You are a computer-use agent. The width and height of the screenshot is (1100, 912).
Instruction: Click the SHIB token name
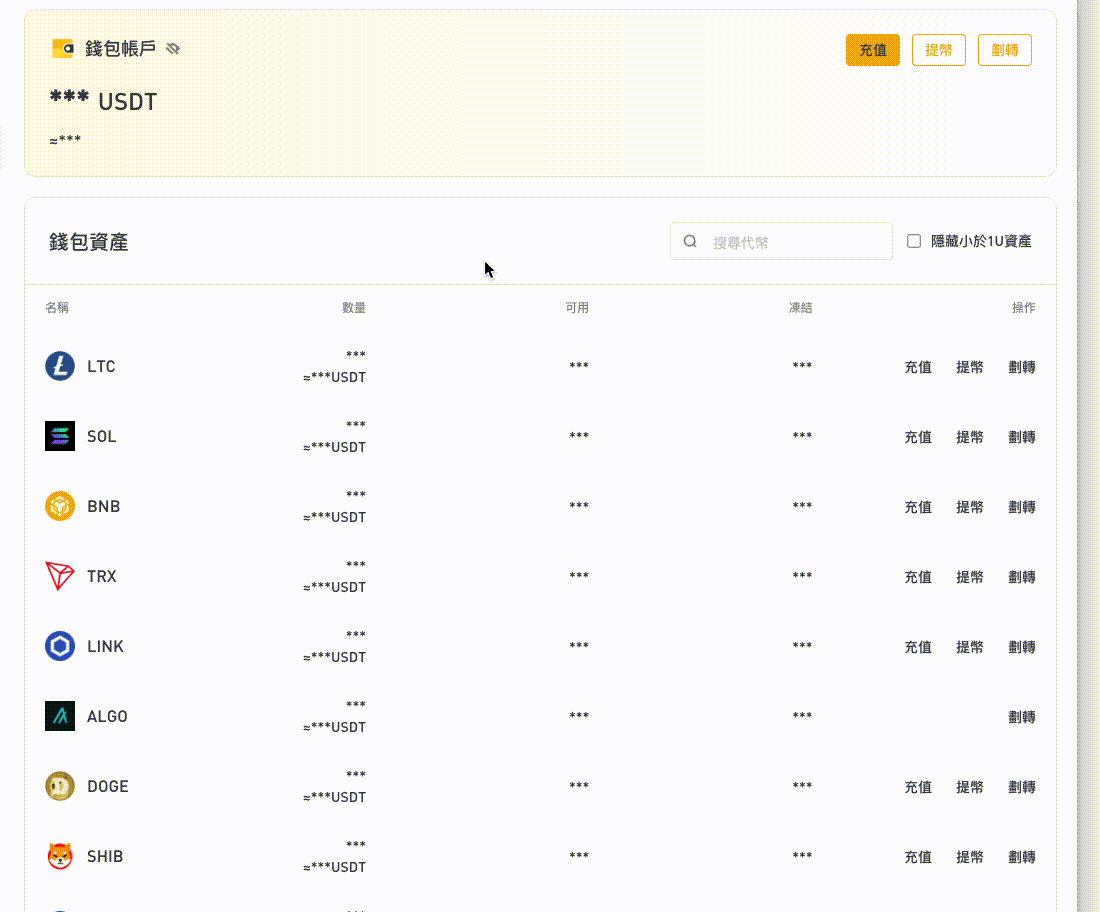coord(105,857)
